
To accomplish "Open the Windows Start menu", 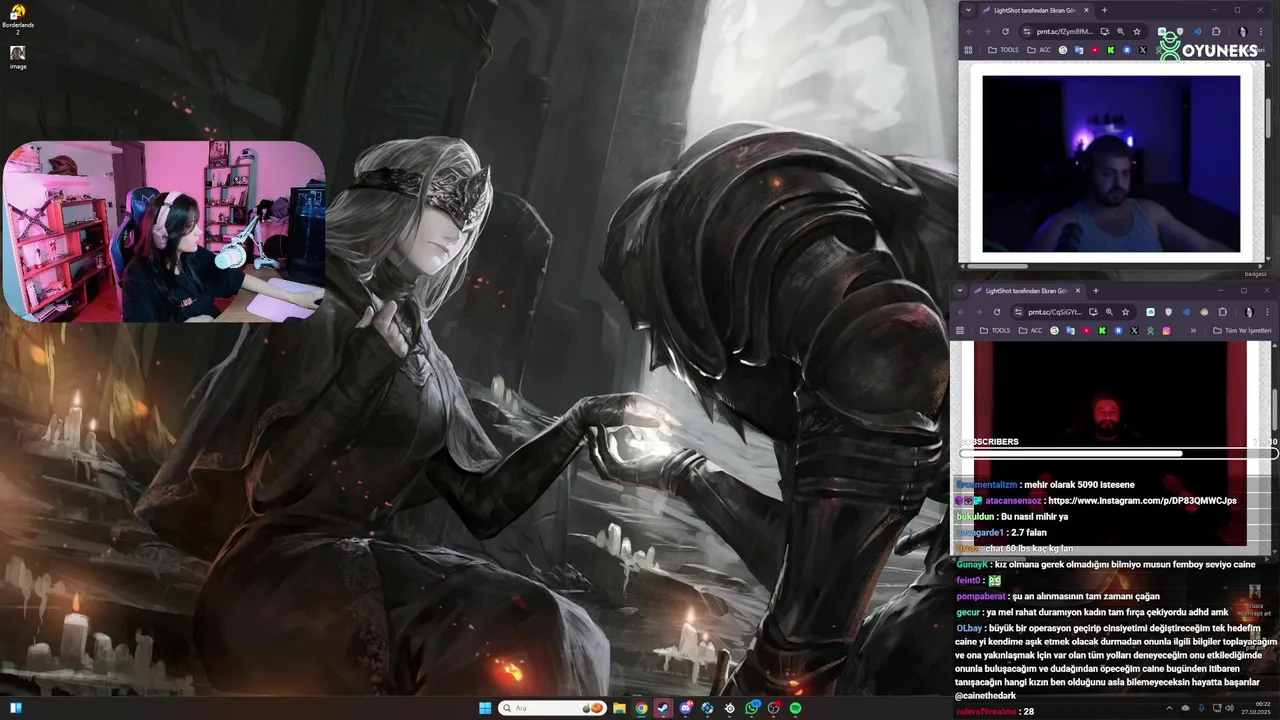I will coord(485,708).
